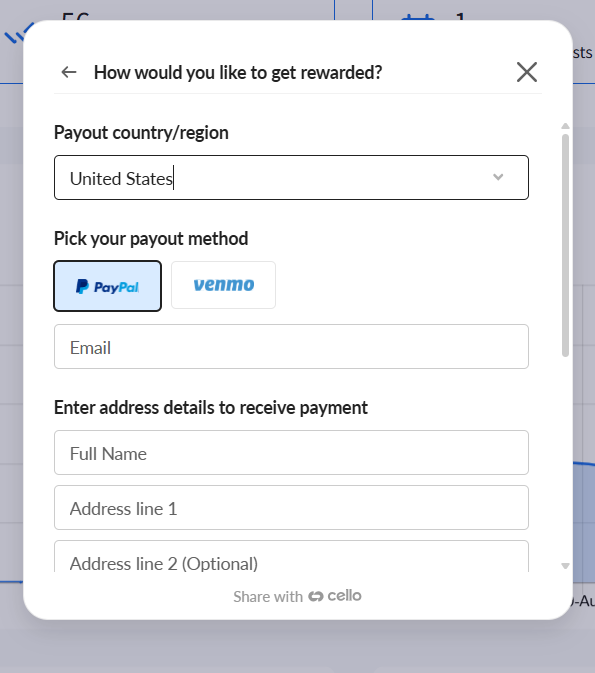Go back using the left arrow icon
This screenshot has height=673, width=595.
coord(69,72)
